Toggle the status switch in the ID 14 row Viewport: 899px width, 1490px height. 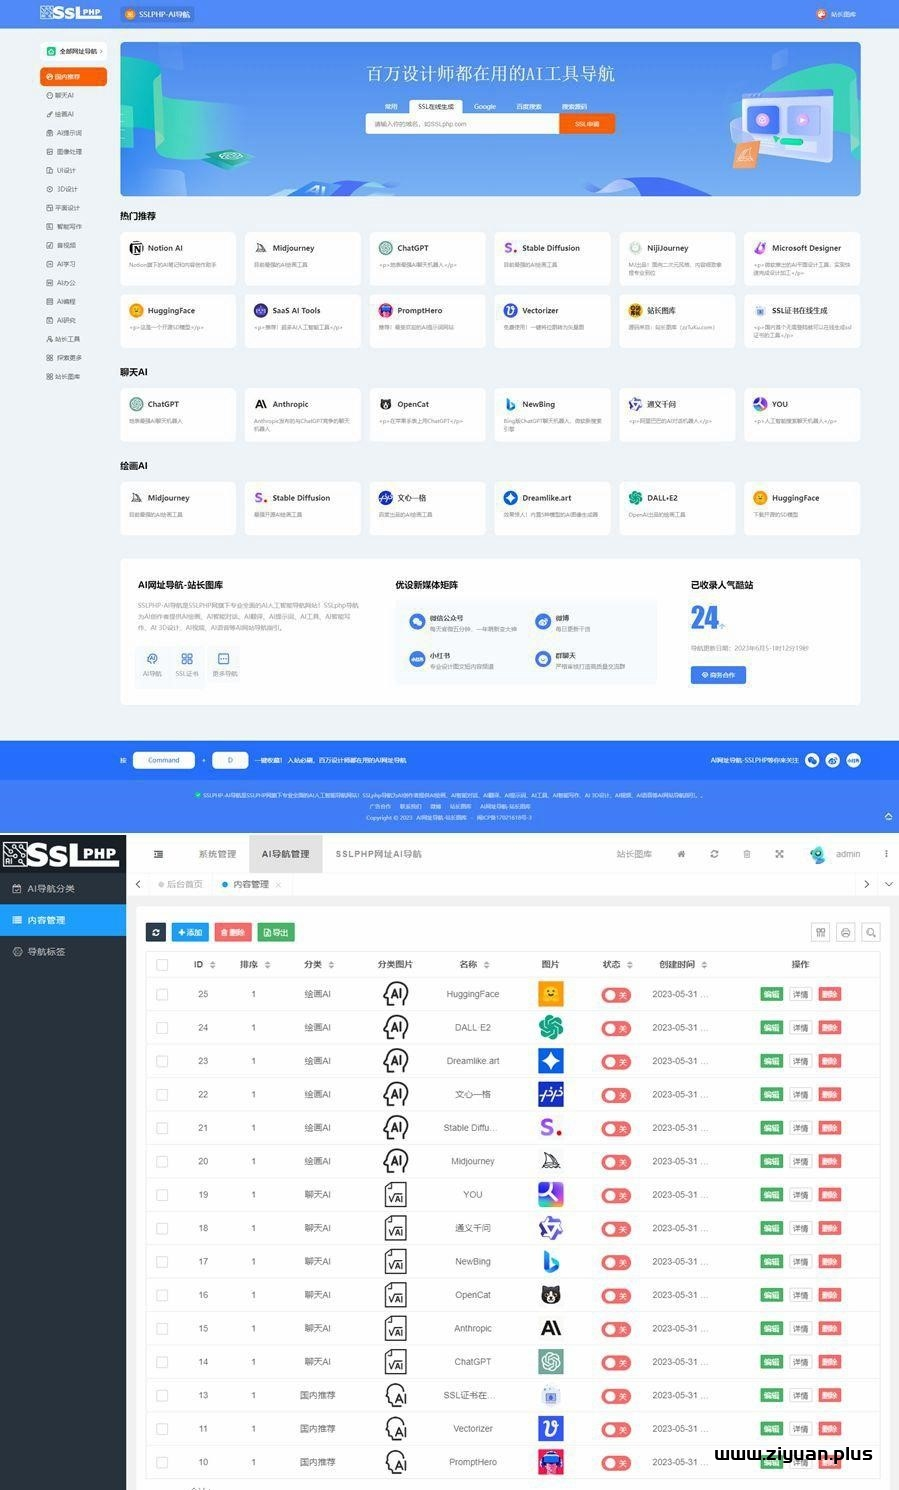616,1362
